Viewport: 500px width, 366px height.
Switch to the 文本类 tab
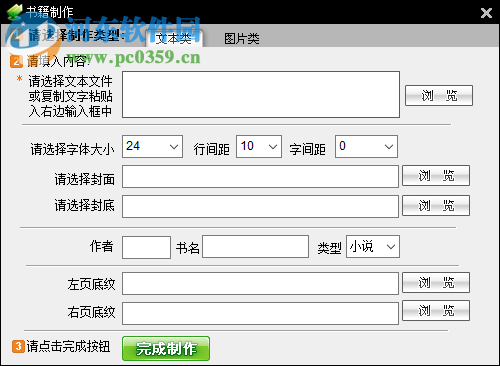click(x=174, y=38)
